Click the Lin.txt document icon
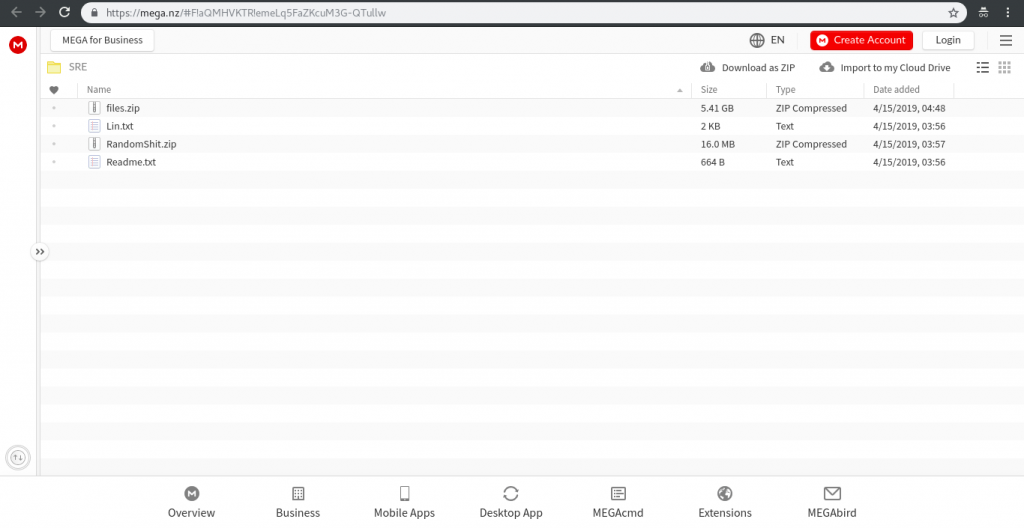The image size is (1024, 528). pyautogui.click(x=94, y=126)
